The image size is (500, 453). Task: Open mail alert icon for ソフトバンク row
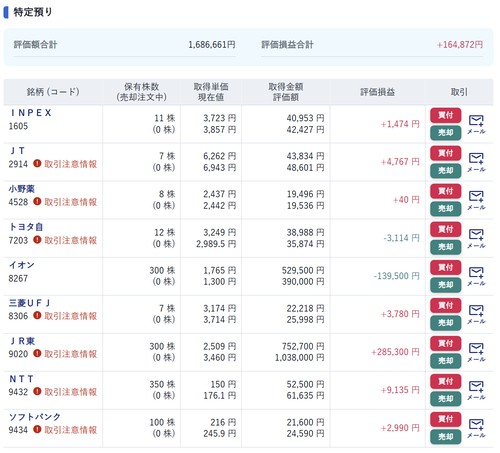point(476,428)
